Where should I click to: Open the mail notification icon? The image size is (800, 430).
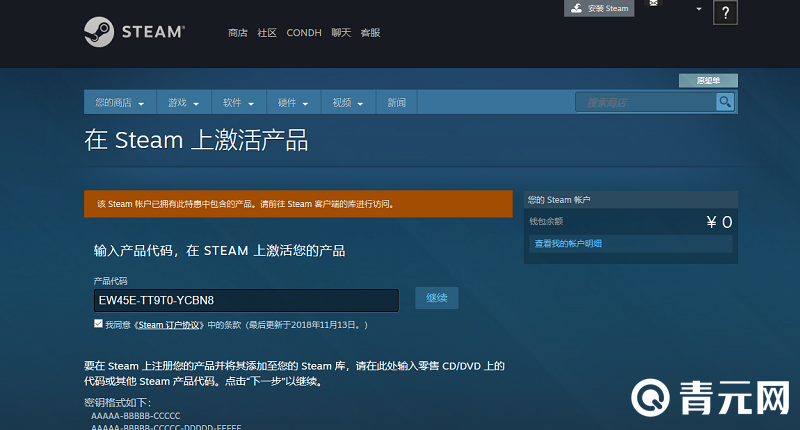[653, 3]
